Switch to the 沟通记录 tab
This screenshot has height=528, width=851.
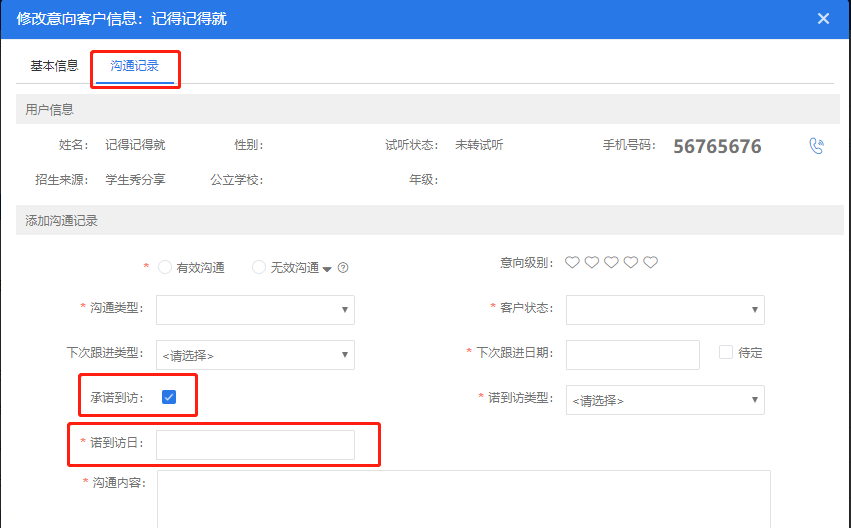click(x=135, y=66)
